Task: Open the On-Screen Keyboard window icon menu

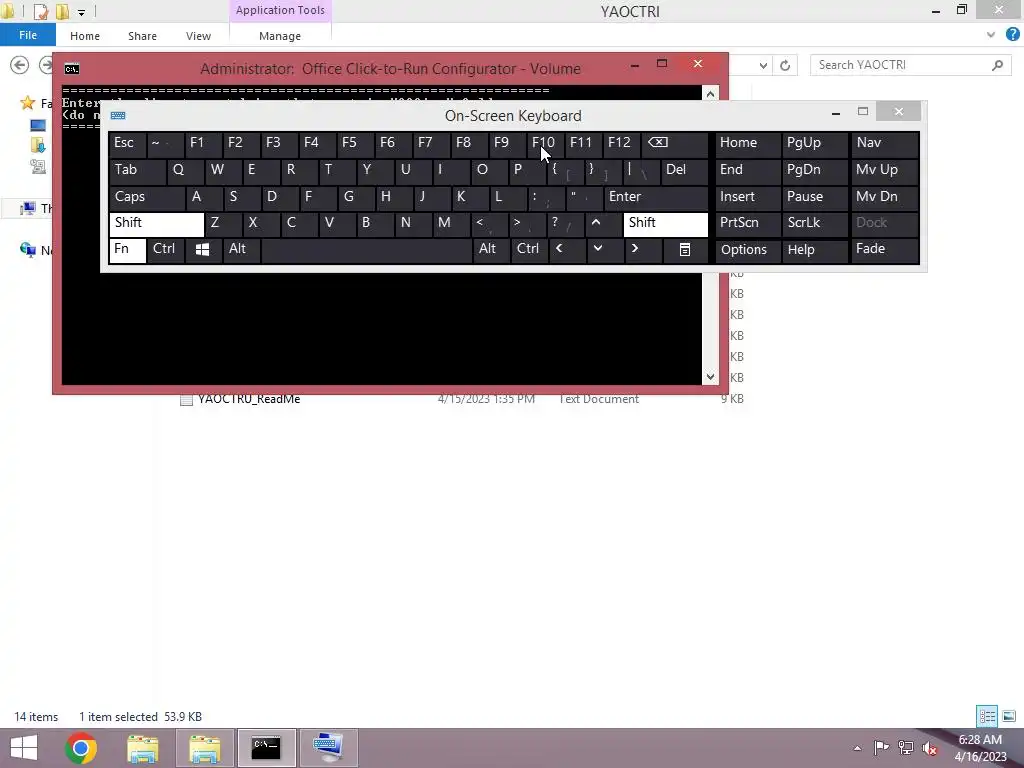Action: point(118,116)
